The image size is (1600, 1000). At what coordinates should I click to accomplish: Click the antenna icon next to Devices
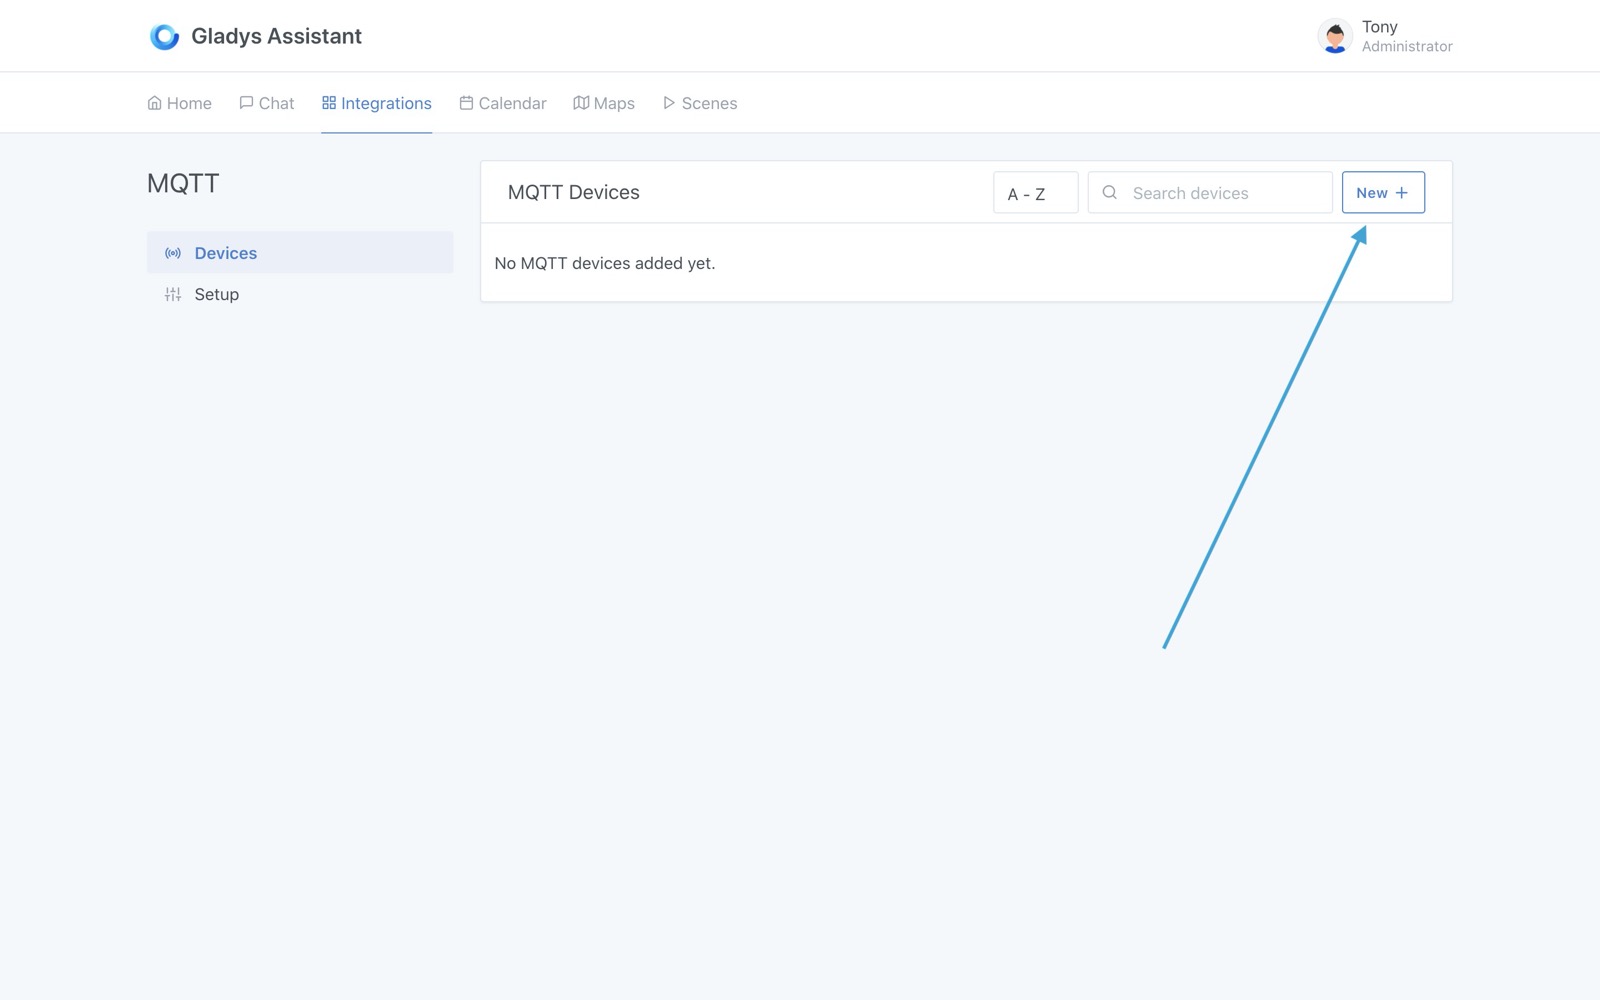[x=172, y=253]
